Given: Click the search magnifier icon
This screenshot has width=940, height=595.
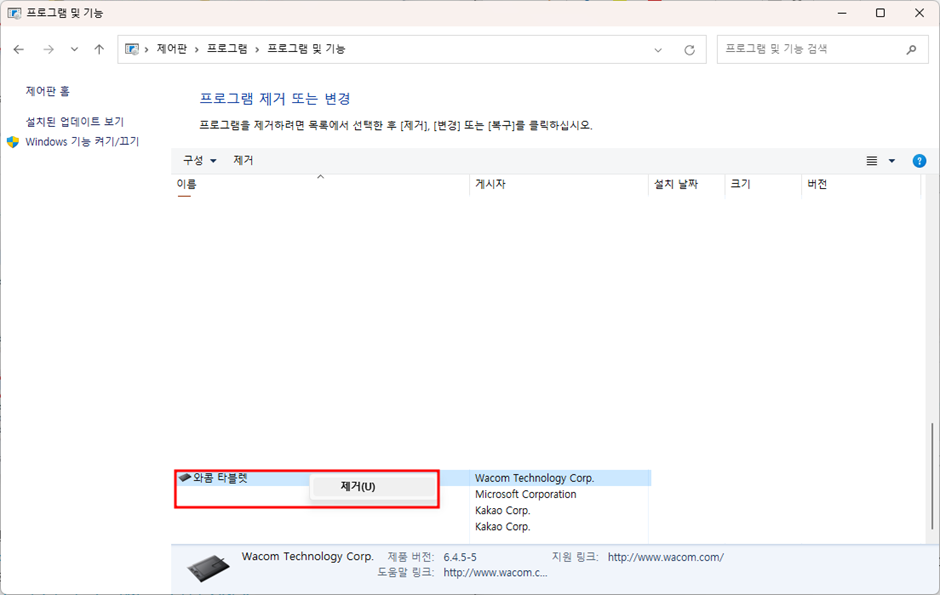Looking at the screenshot, I should tap(911, 50).
